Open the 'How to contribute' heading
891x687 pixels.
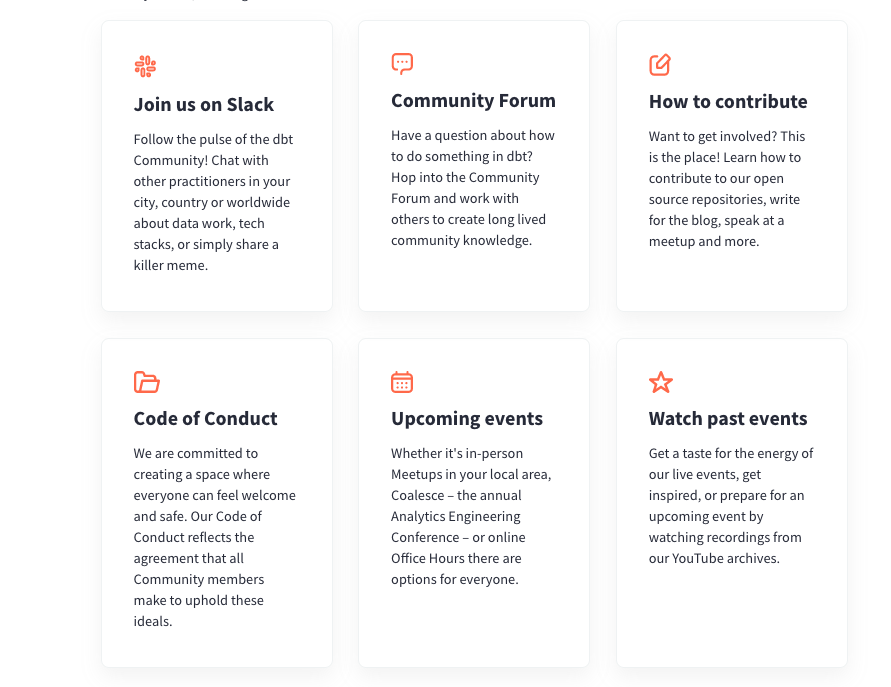tap(728, 101)
